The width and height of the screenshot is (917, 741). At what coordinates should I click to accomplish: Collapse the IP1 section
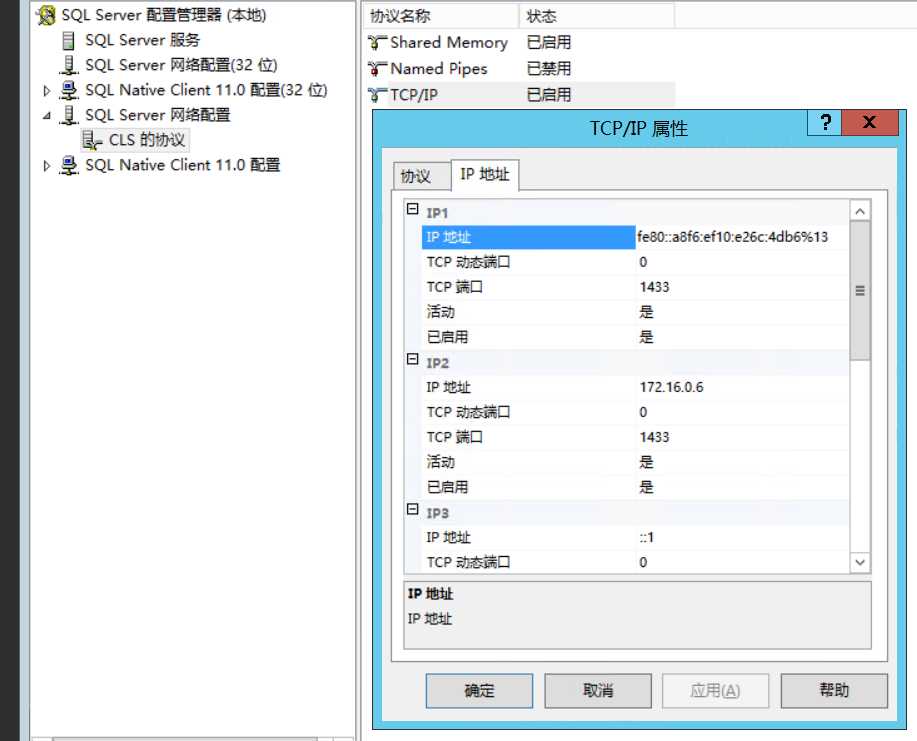(412, 209)
